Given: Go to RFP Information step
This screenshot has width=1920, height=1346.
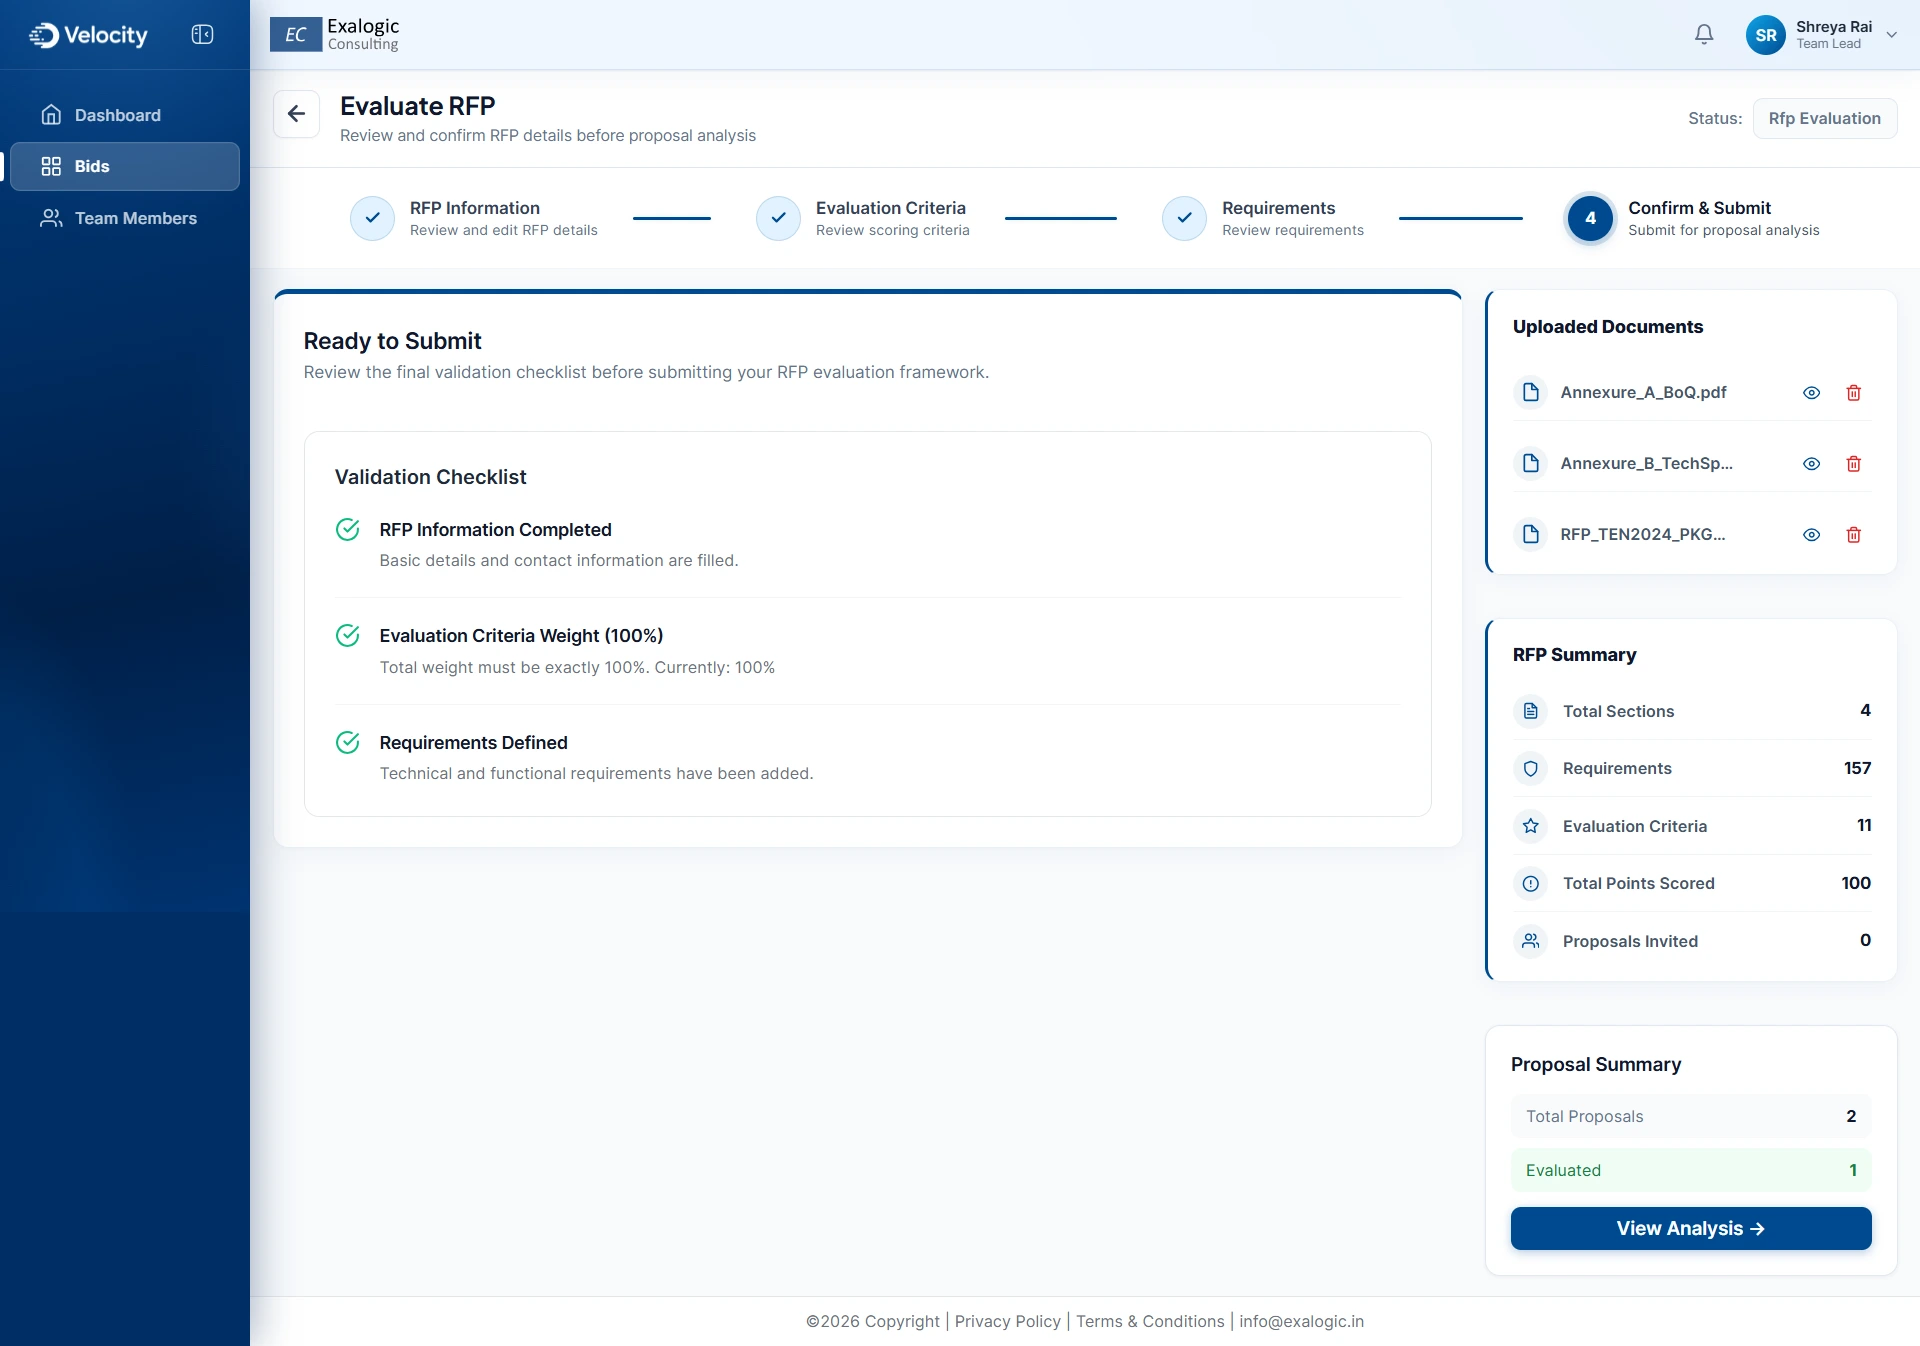Looking at the screenshot, I should (x=475, y=208).
